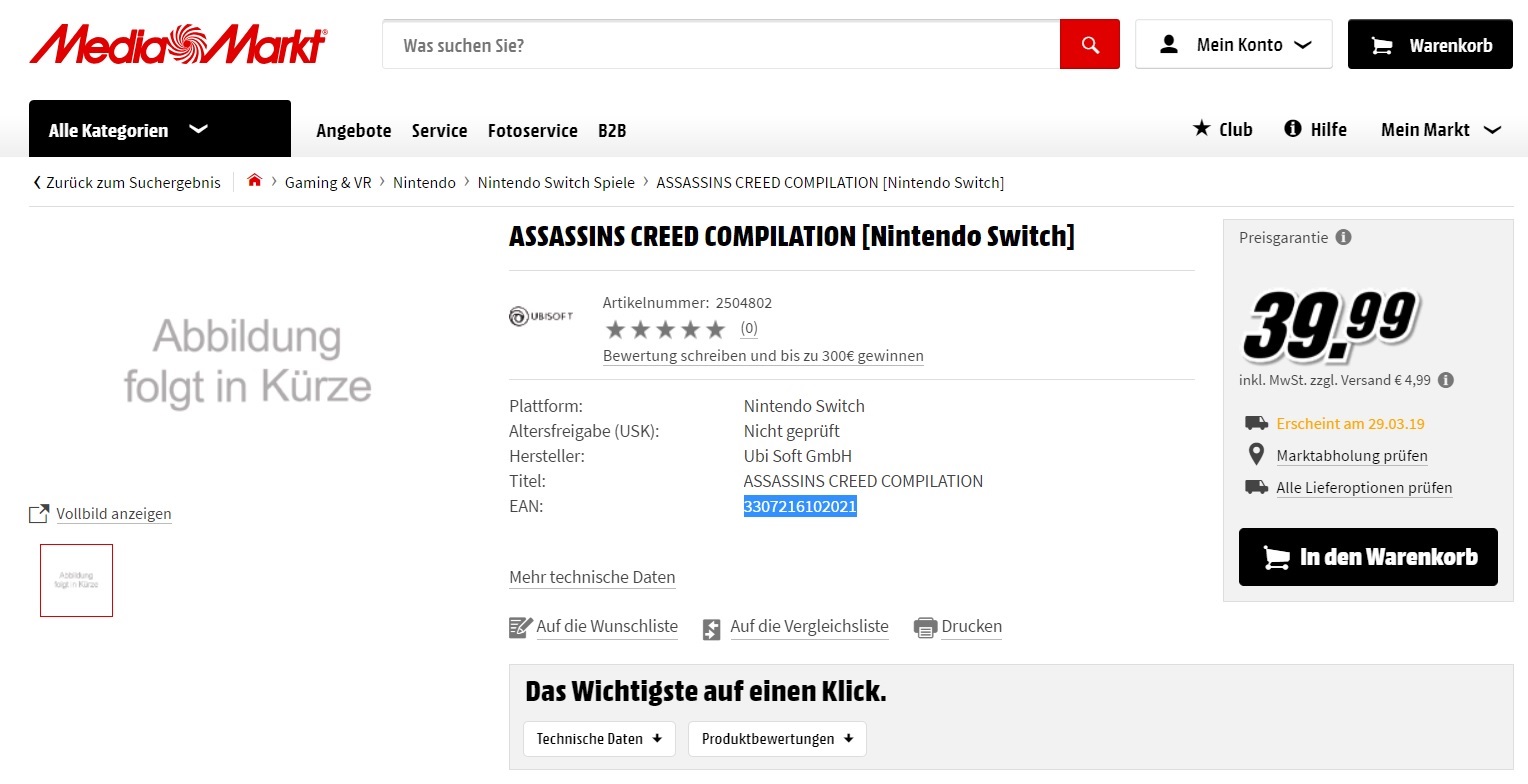Click the Auf die Wunschliste link

[606, 627]
